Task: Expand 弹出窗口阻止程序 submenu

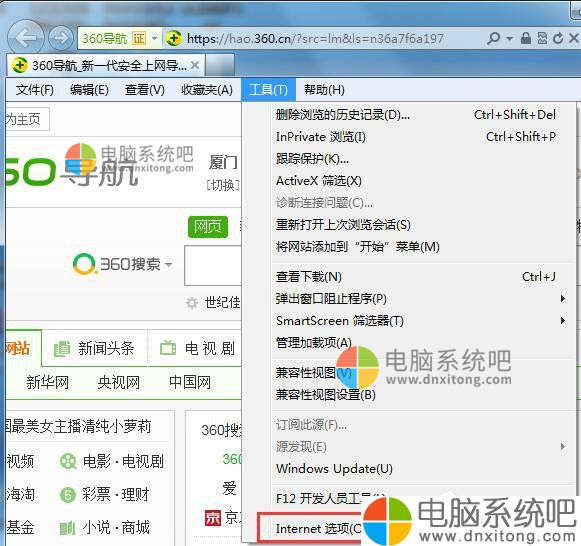Action: (563, 299)
